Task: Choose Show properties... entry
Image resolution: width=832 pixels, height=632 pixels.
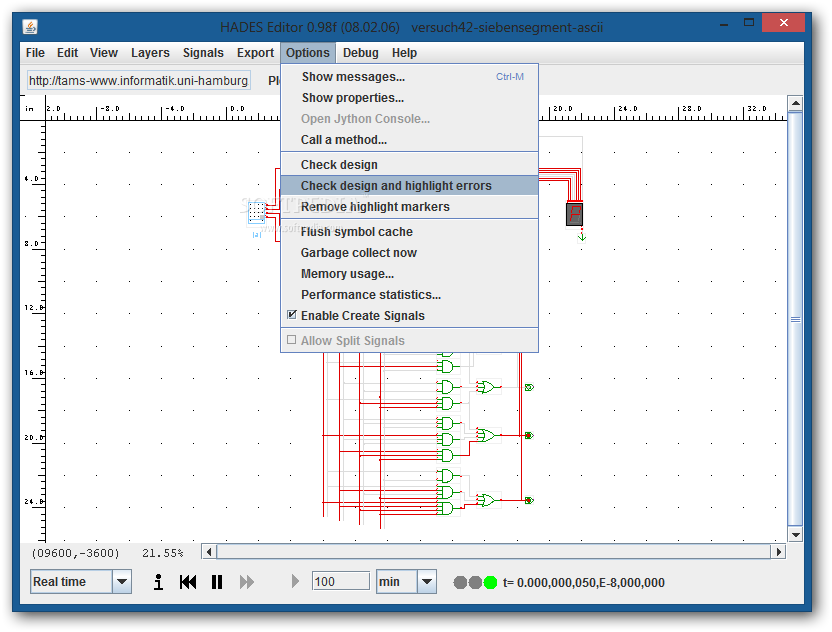Action: click(409, 98)
